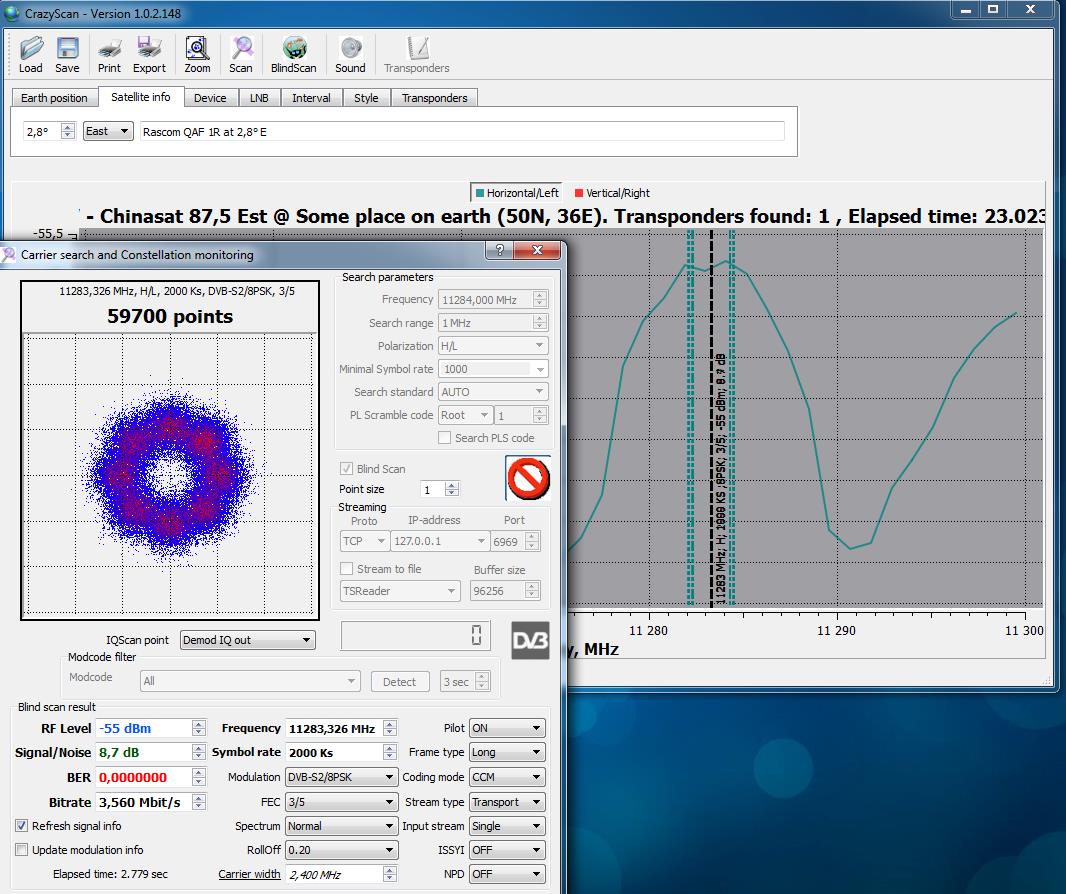Click the red stop search button
This screenshot has width=1066, height=894.
click(528, 479)
